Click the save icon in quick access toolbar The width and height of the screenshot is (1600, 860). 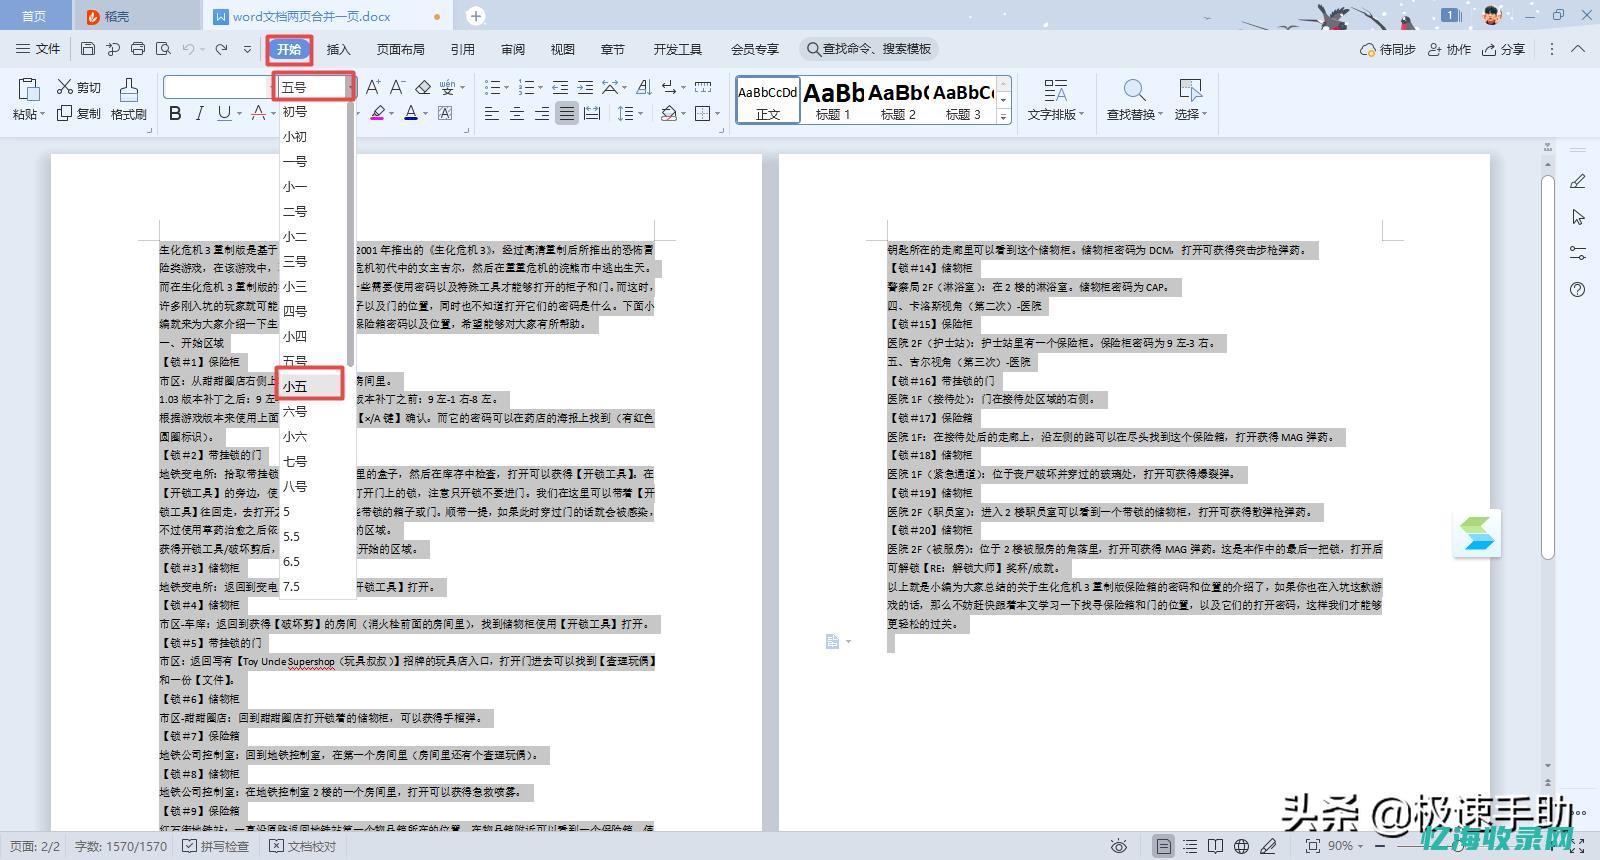(x=88, y=49)
